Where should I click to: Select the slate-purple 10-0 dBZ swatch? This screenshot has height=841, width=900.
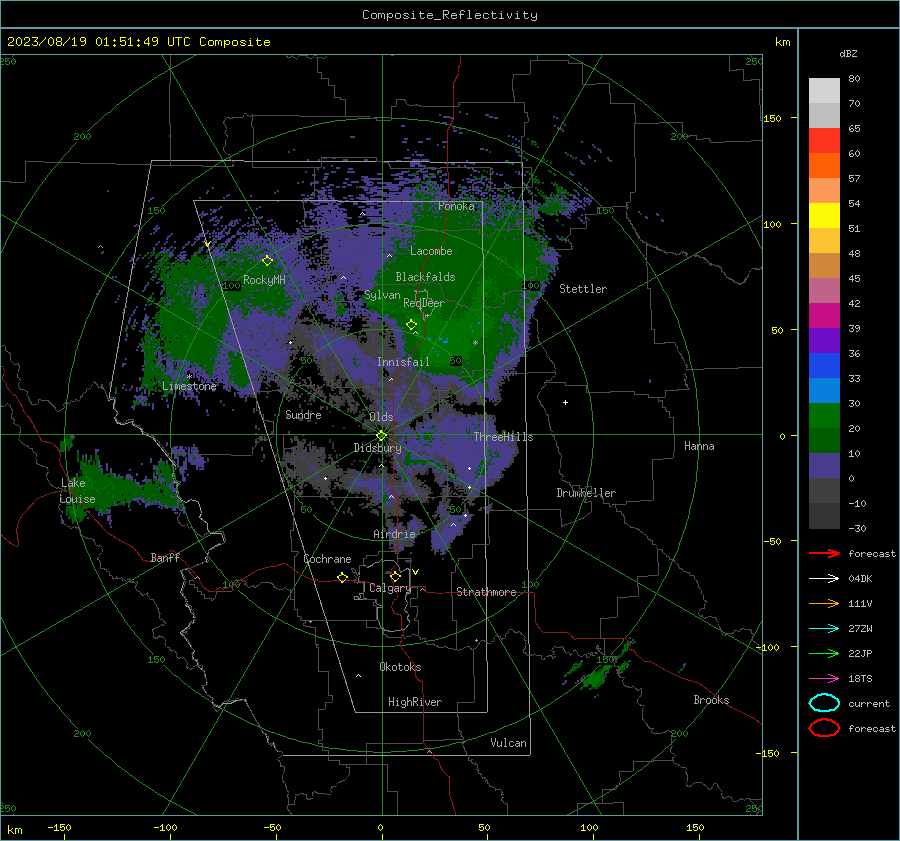(824, 466)
